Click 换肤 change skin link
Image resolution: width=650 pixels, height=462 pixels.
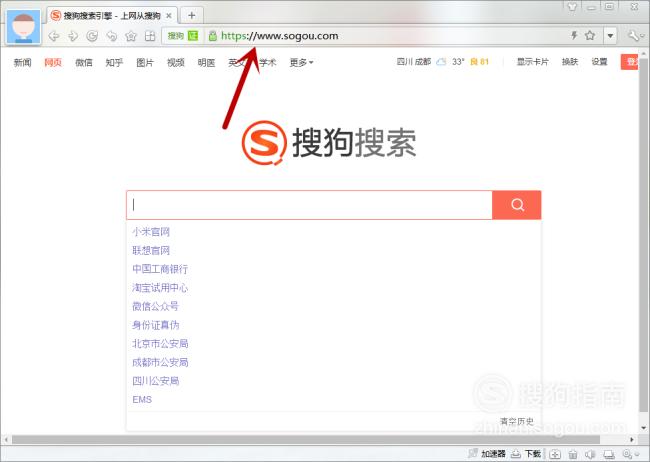(570, 62)
